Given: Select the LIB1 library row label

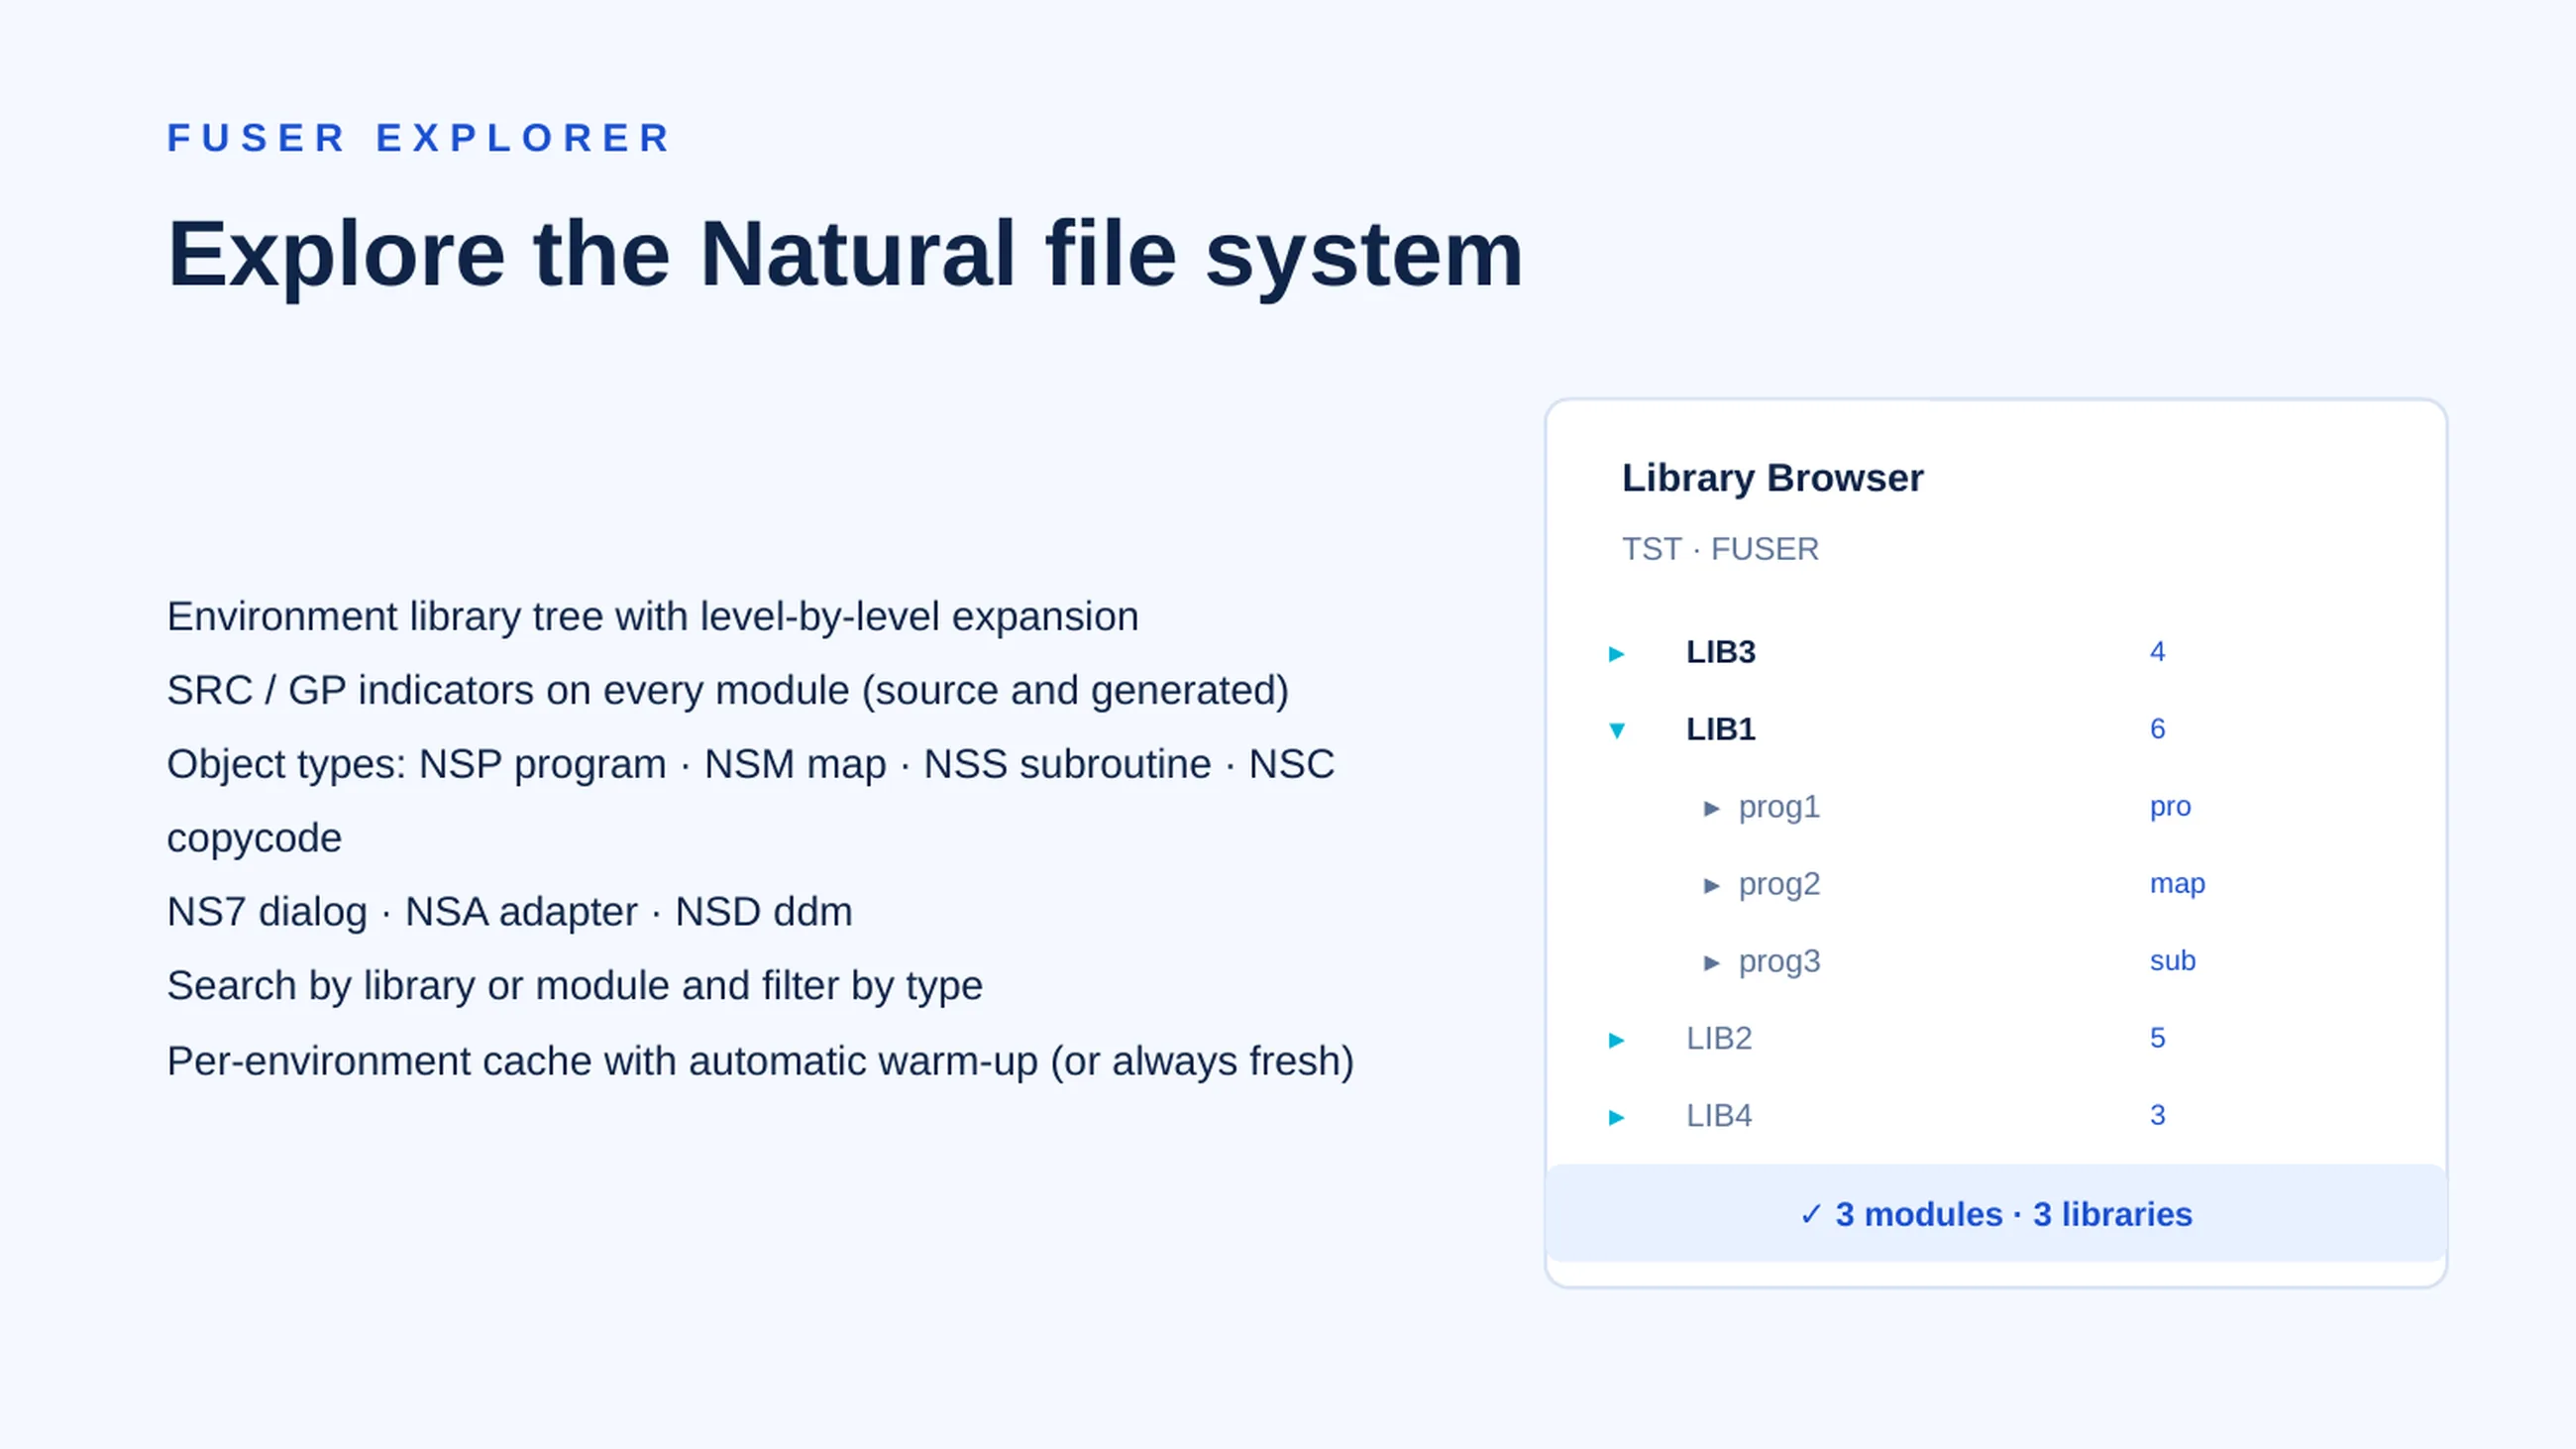Looking at the screenshot, I should (x=1720, y=729).
